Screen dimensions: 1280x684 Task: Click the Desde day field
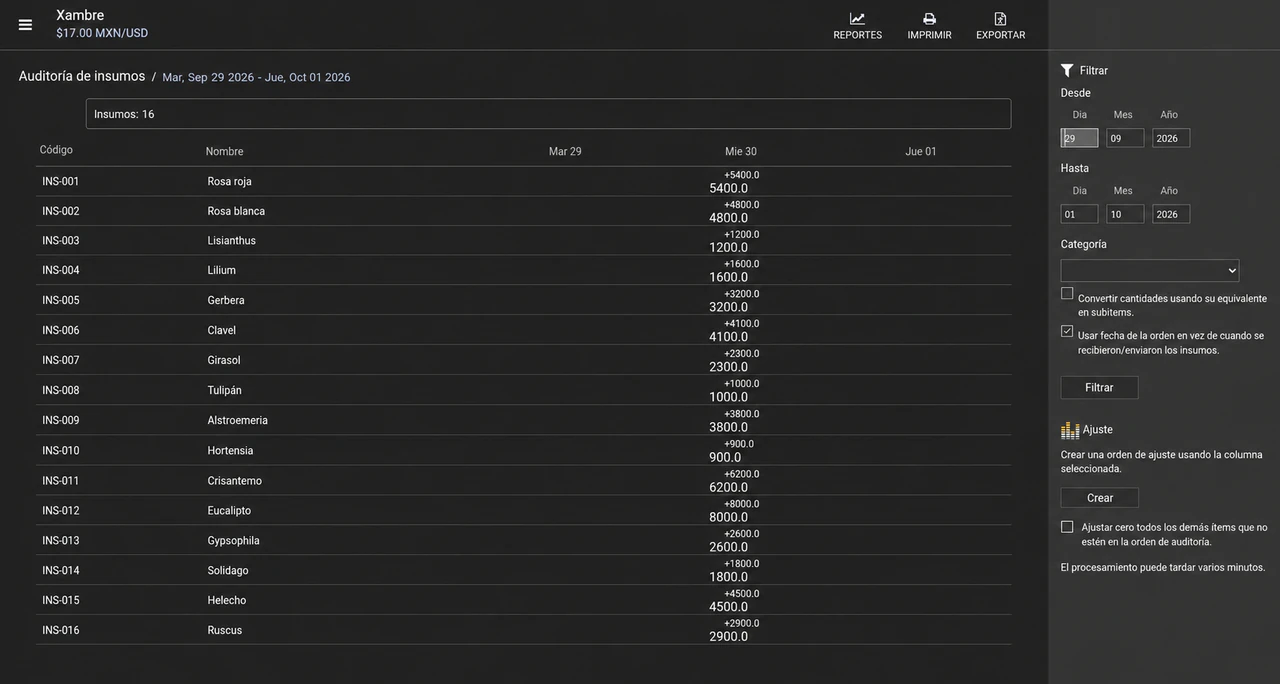1079,138
